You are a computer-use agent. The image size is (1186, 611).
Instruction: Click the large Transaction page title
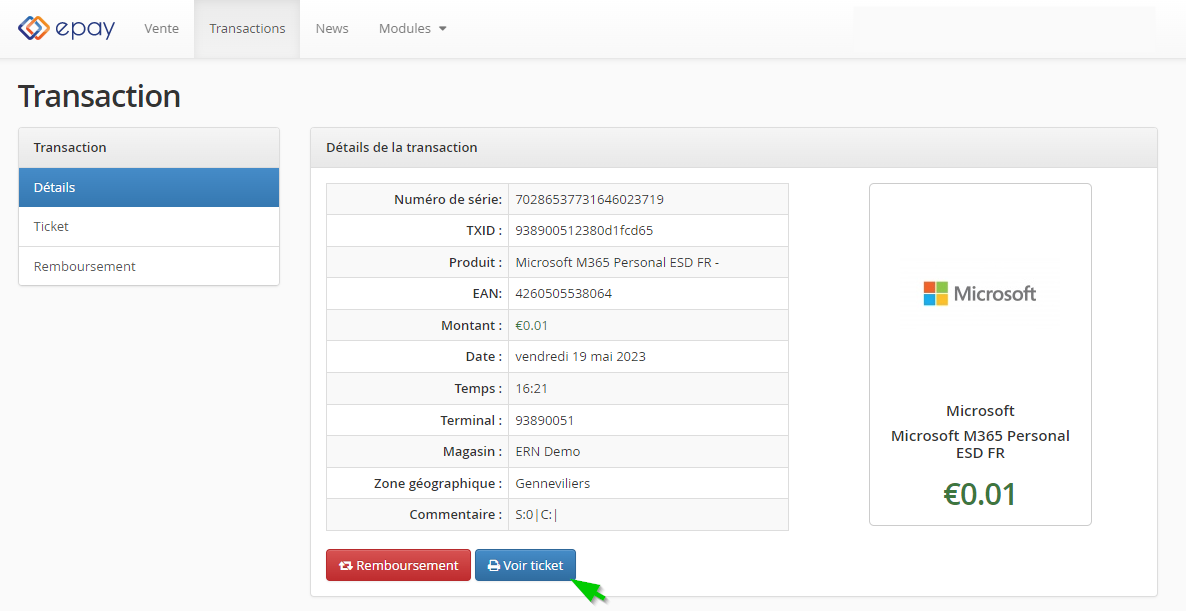coord(99,97)
